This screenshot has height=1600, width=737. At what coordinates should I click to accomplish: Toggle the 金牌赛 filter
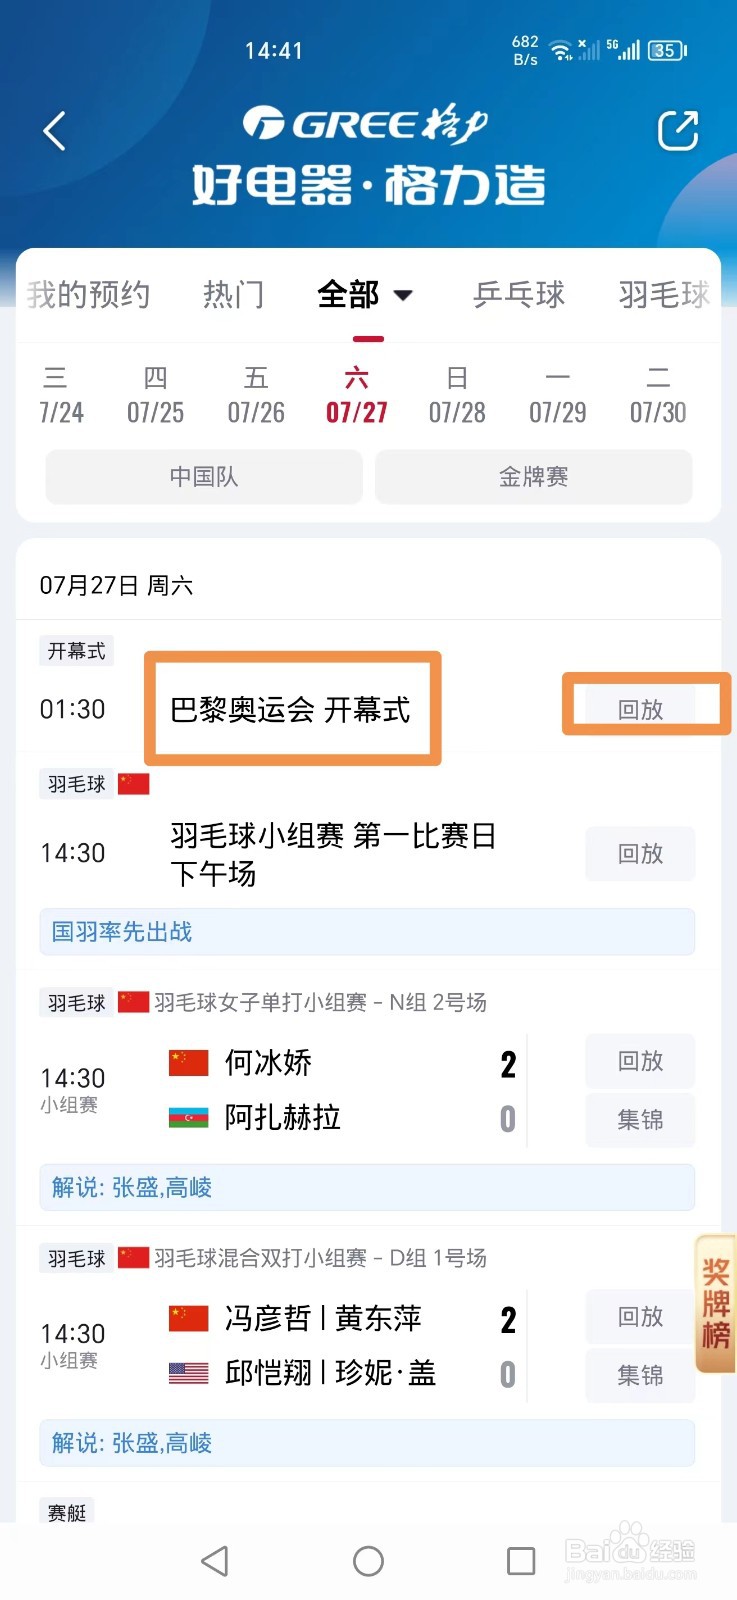533,477
